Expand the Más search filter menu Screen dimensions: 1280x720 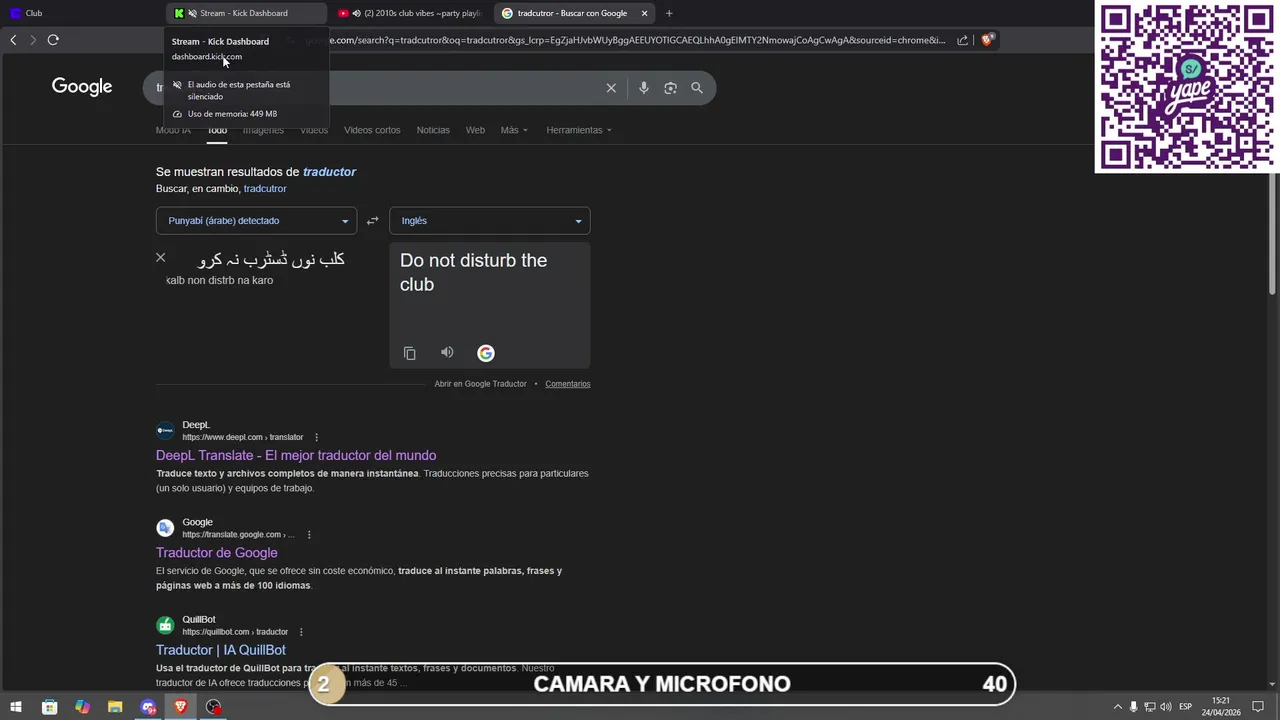[x=514, y=130]
